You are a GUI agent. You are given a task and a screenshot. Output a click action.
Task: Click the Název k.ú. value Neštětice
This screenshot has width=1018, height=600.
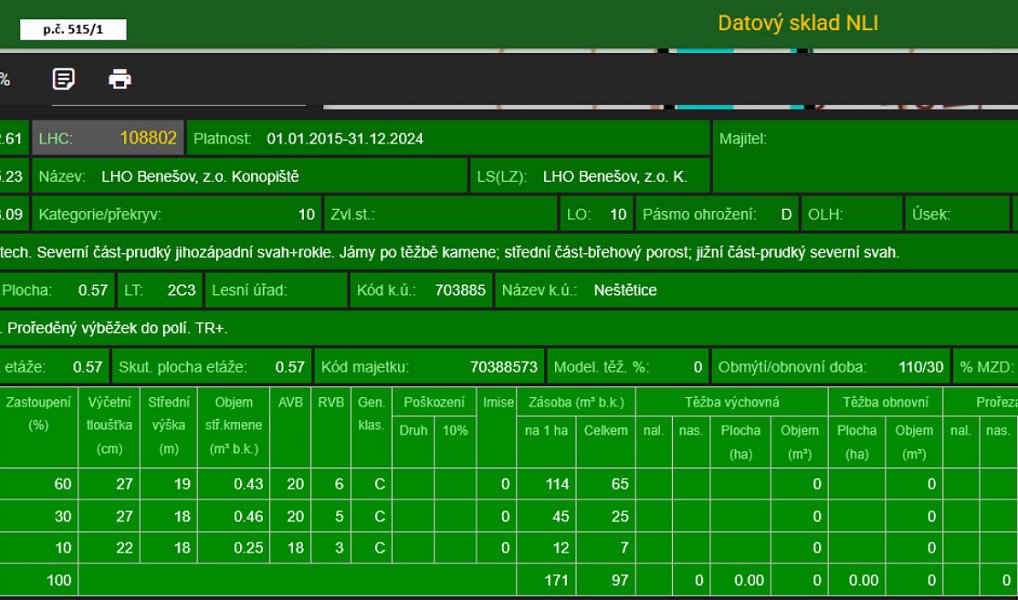point(625,290)
